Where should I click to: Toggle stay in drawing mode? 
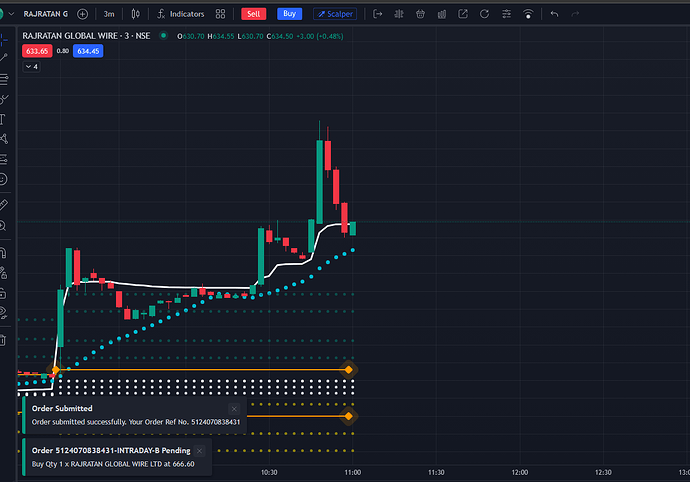[4, 273]
